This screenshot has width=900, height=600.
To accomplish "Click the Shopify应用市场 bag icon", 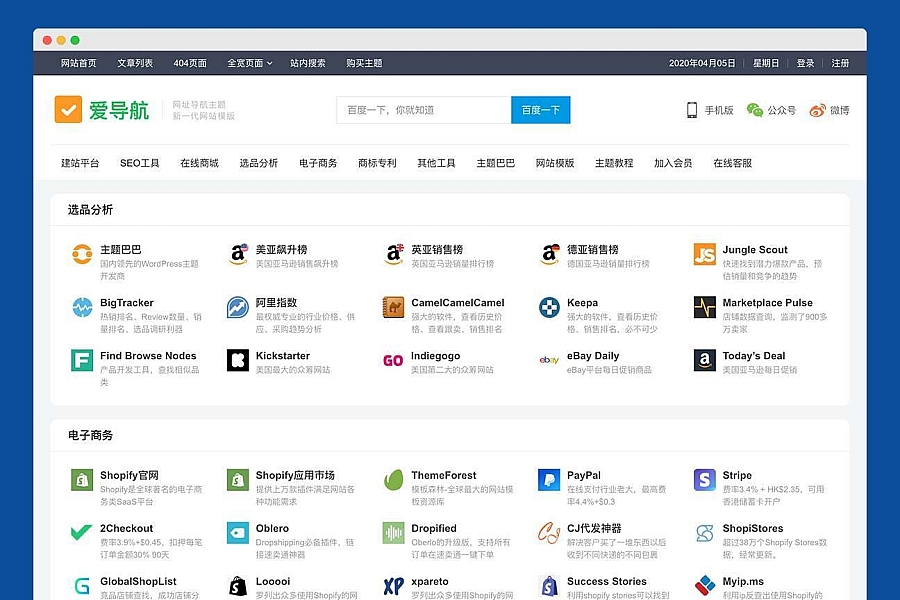I will [238, 480].
